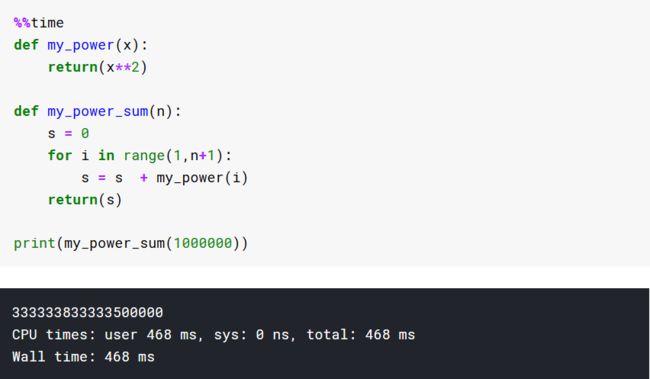This screenshot has height=379, width=650.
Task: Click the 'range' builtin in the loop
Action: point(144,156)
